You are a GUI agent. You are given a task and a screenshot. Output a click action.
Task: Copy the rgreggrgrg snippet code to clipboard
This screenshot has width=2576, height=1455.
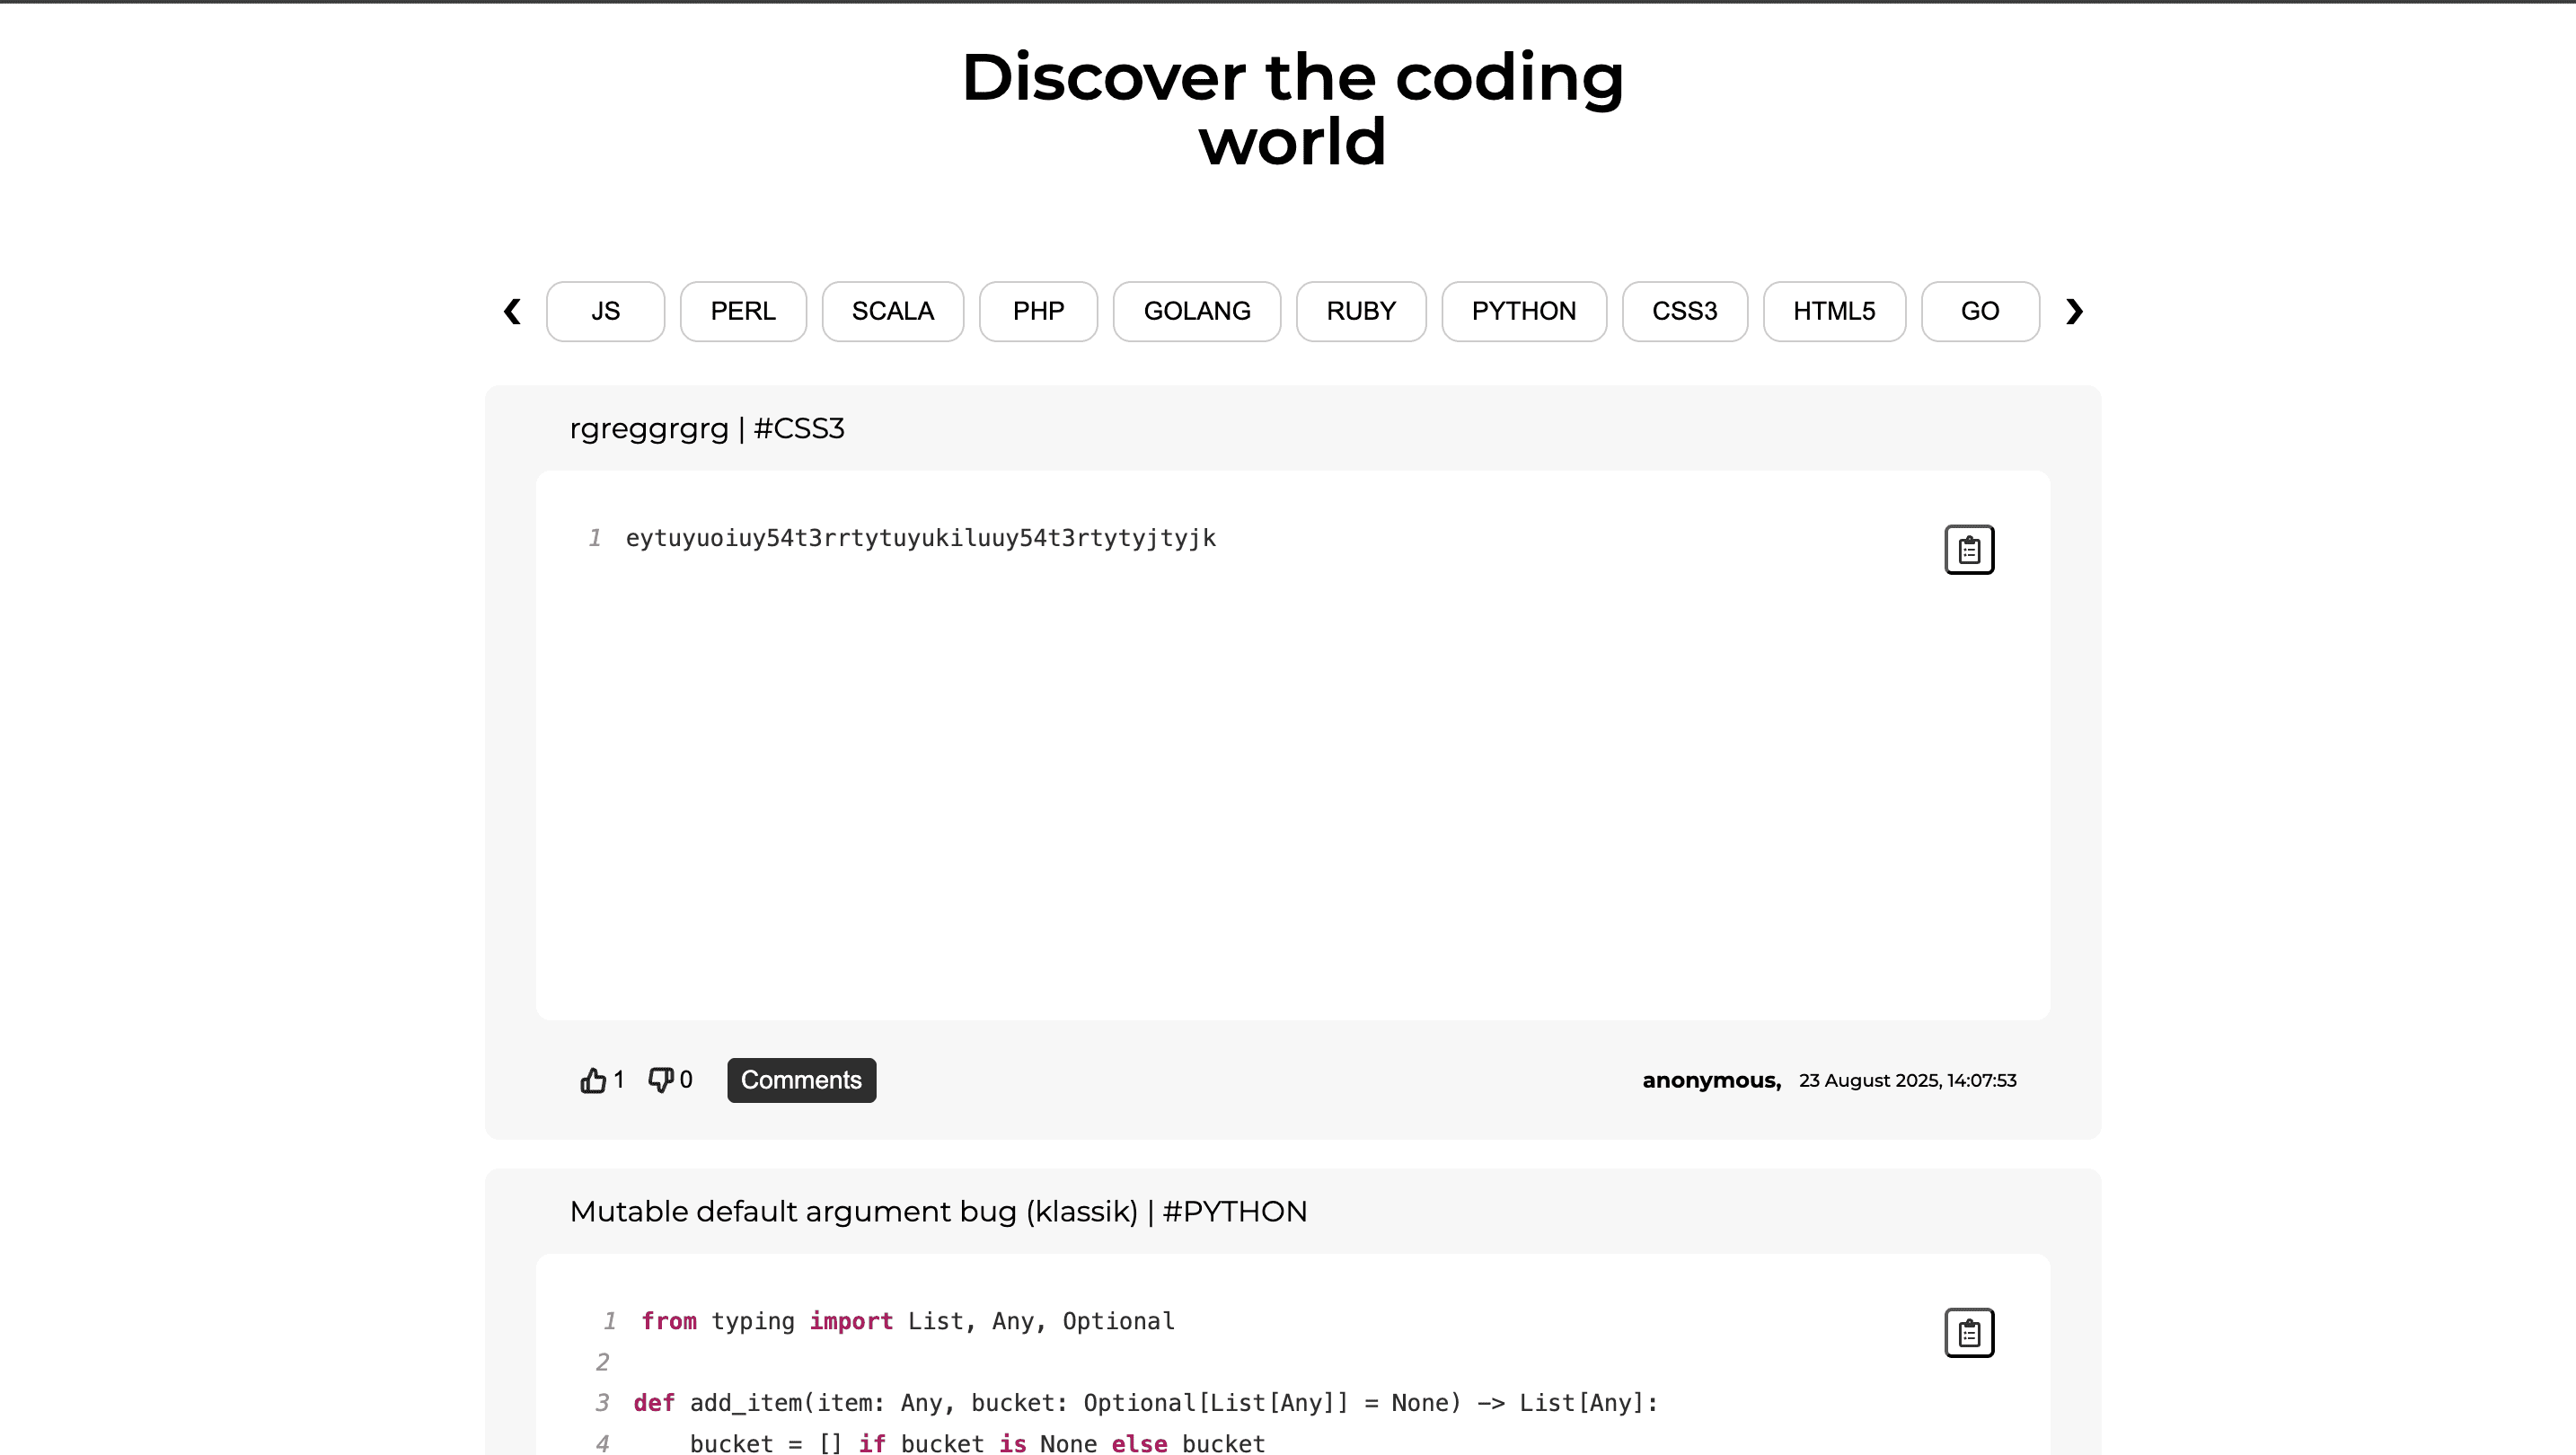click(1969, 549)
